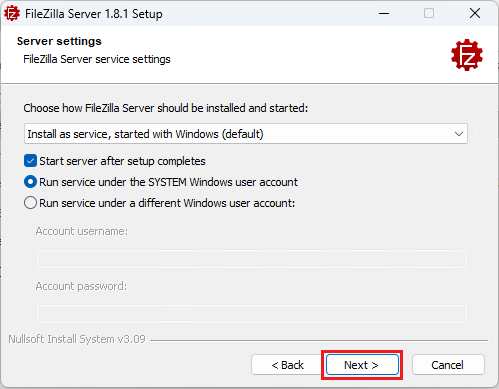The width and height of the screenshot is (499, 389).
Task: Click the chevron arrow of the install combo box
Action: tap(459, 134)
